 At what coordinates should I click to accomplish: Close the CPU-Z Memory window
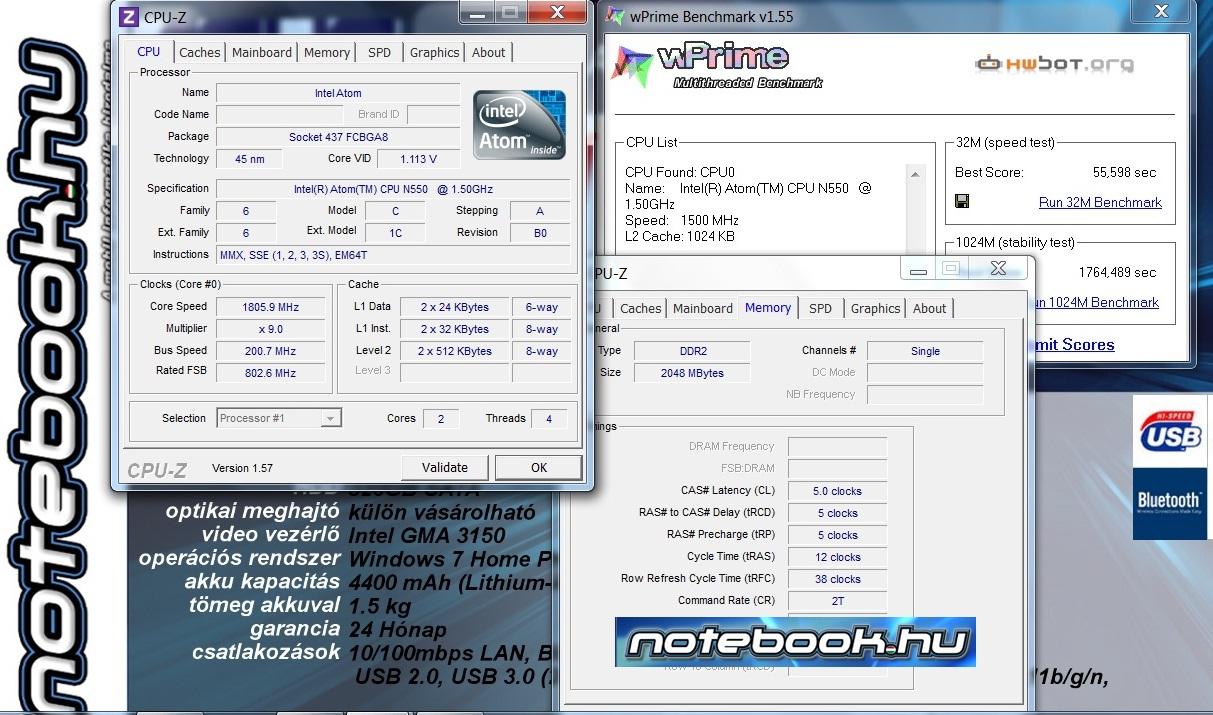(998, 268)
